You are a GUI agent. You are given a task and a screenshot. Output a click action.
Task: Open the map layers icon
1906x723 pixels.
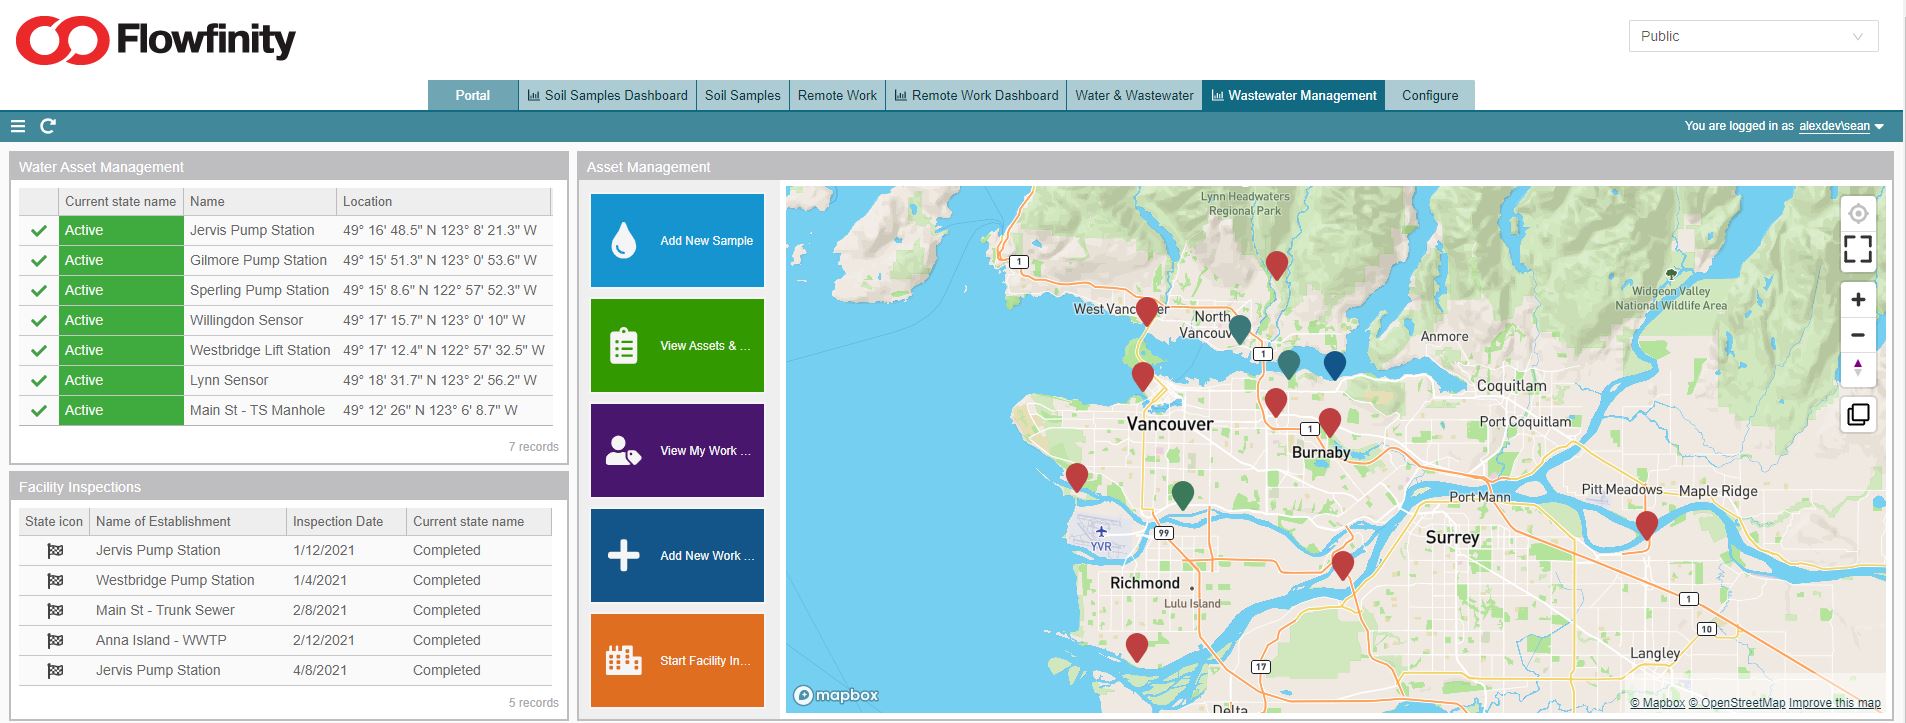[1857, 414]
